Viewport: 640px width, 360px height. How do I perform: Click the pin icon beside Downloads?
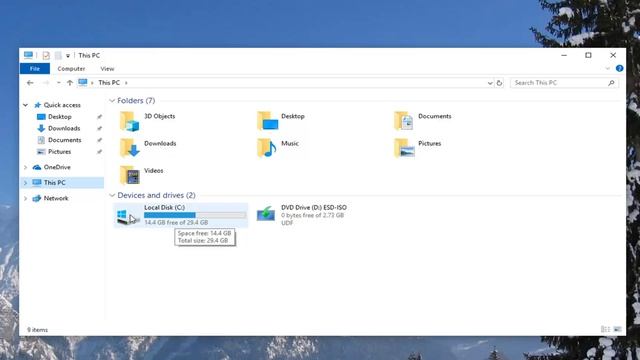(99, 128)
